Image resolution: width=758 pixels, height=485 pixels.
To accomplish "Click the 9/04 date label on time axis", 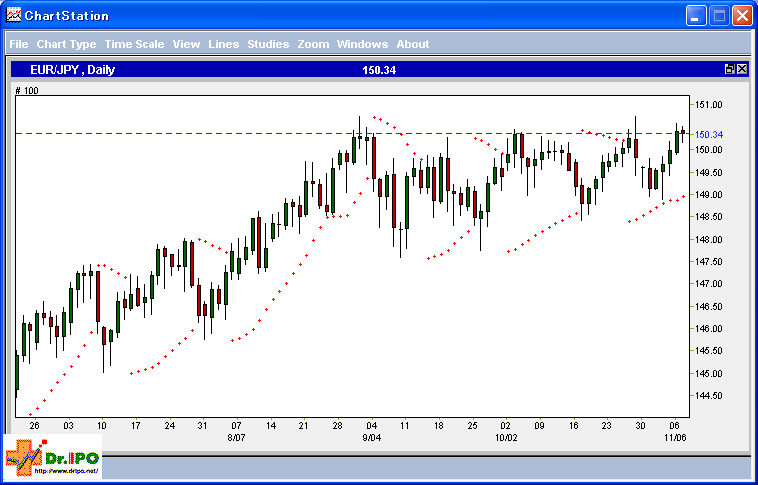I will 370,437.
